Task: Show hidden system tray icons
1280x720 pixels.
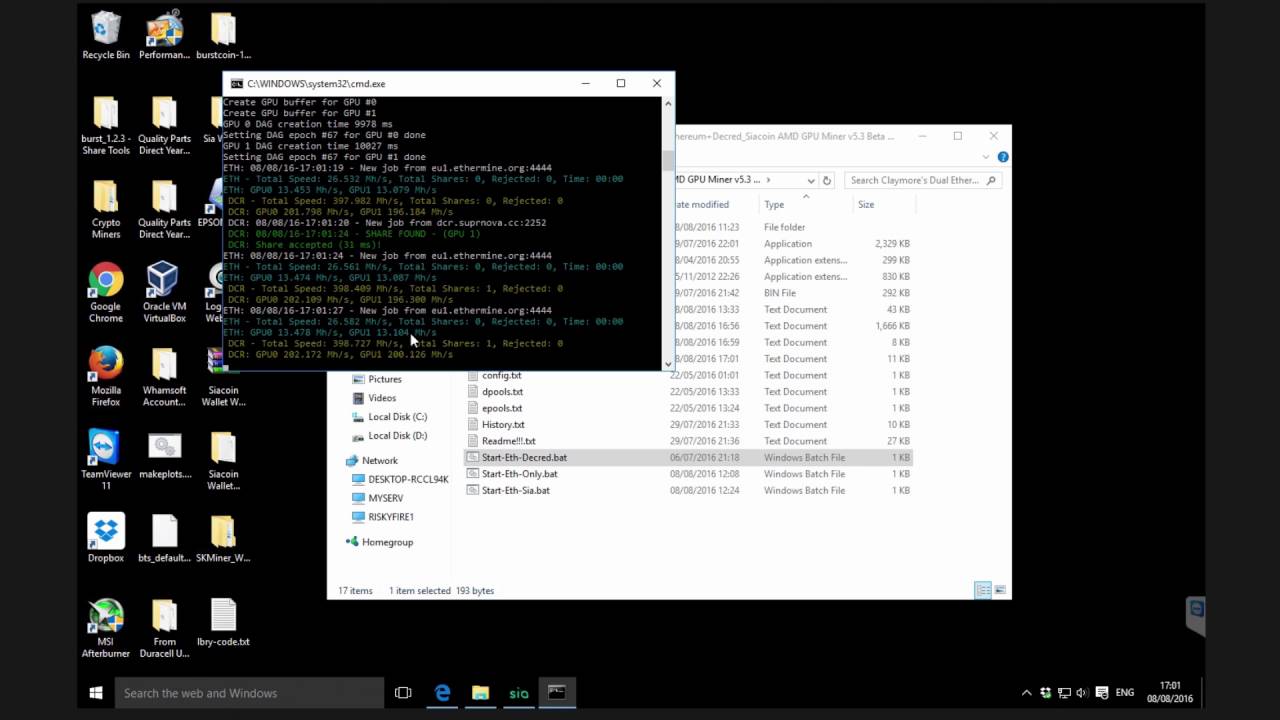Action: coord(1026,693)
